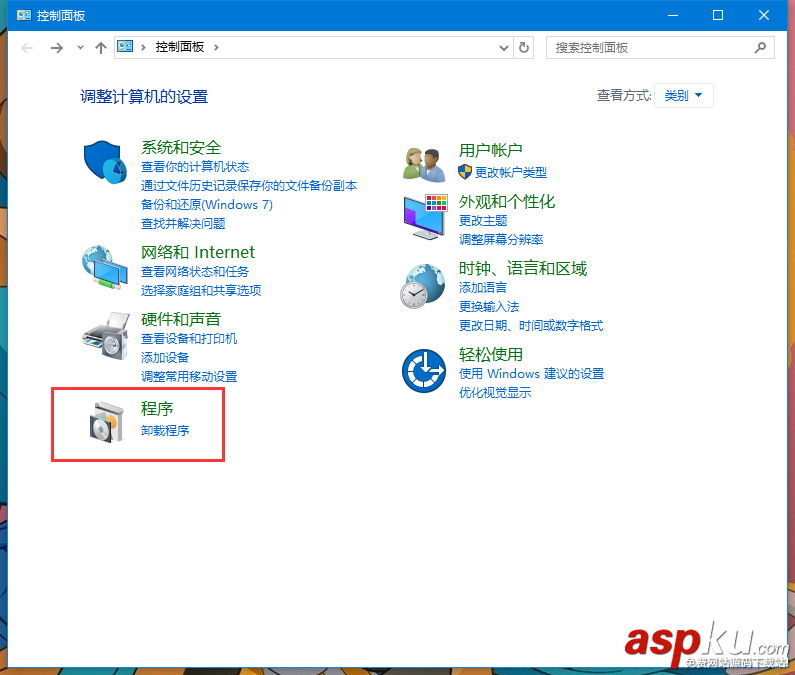Click the 查找并解决问题 link
This screenshot has width=795, height=675.
[183, 224]
